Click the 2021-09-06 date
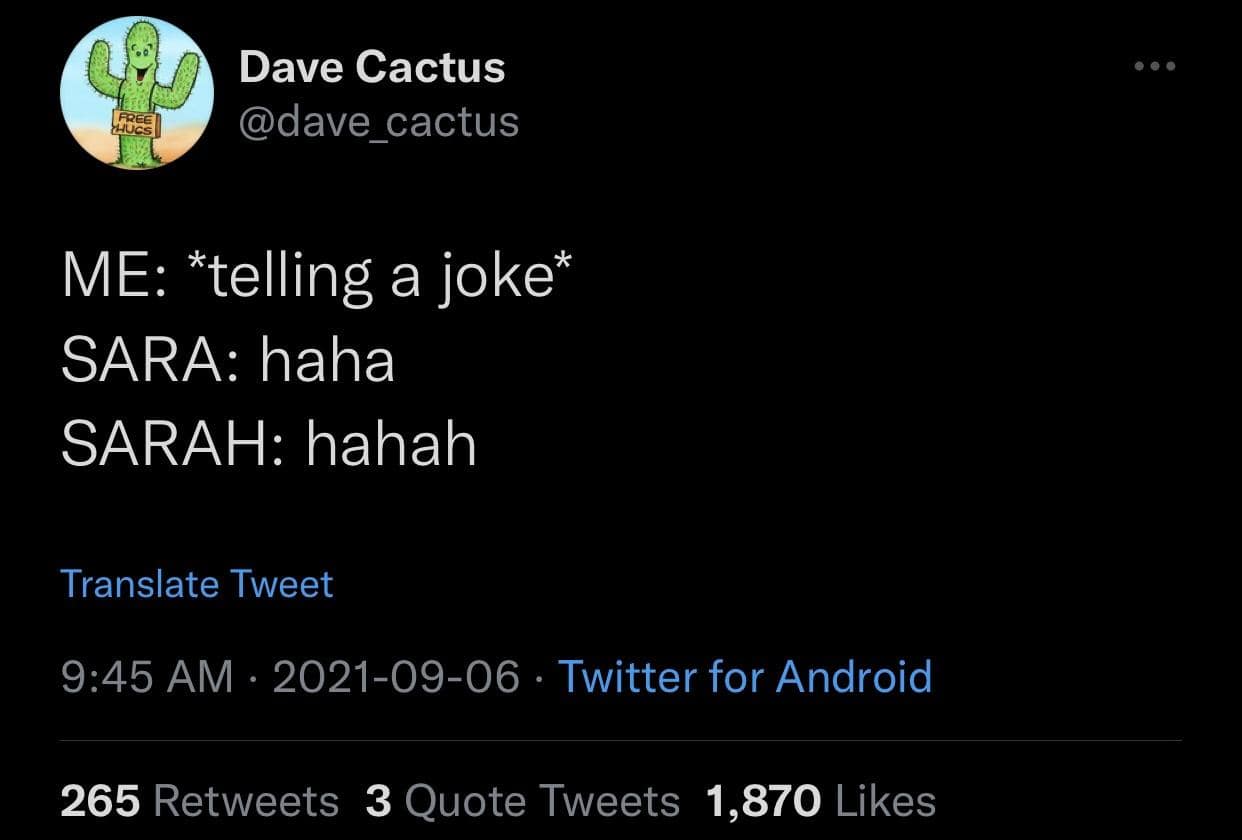The width and height of the screenshot is (1242, 840). click(x=396, y=676)
